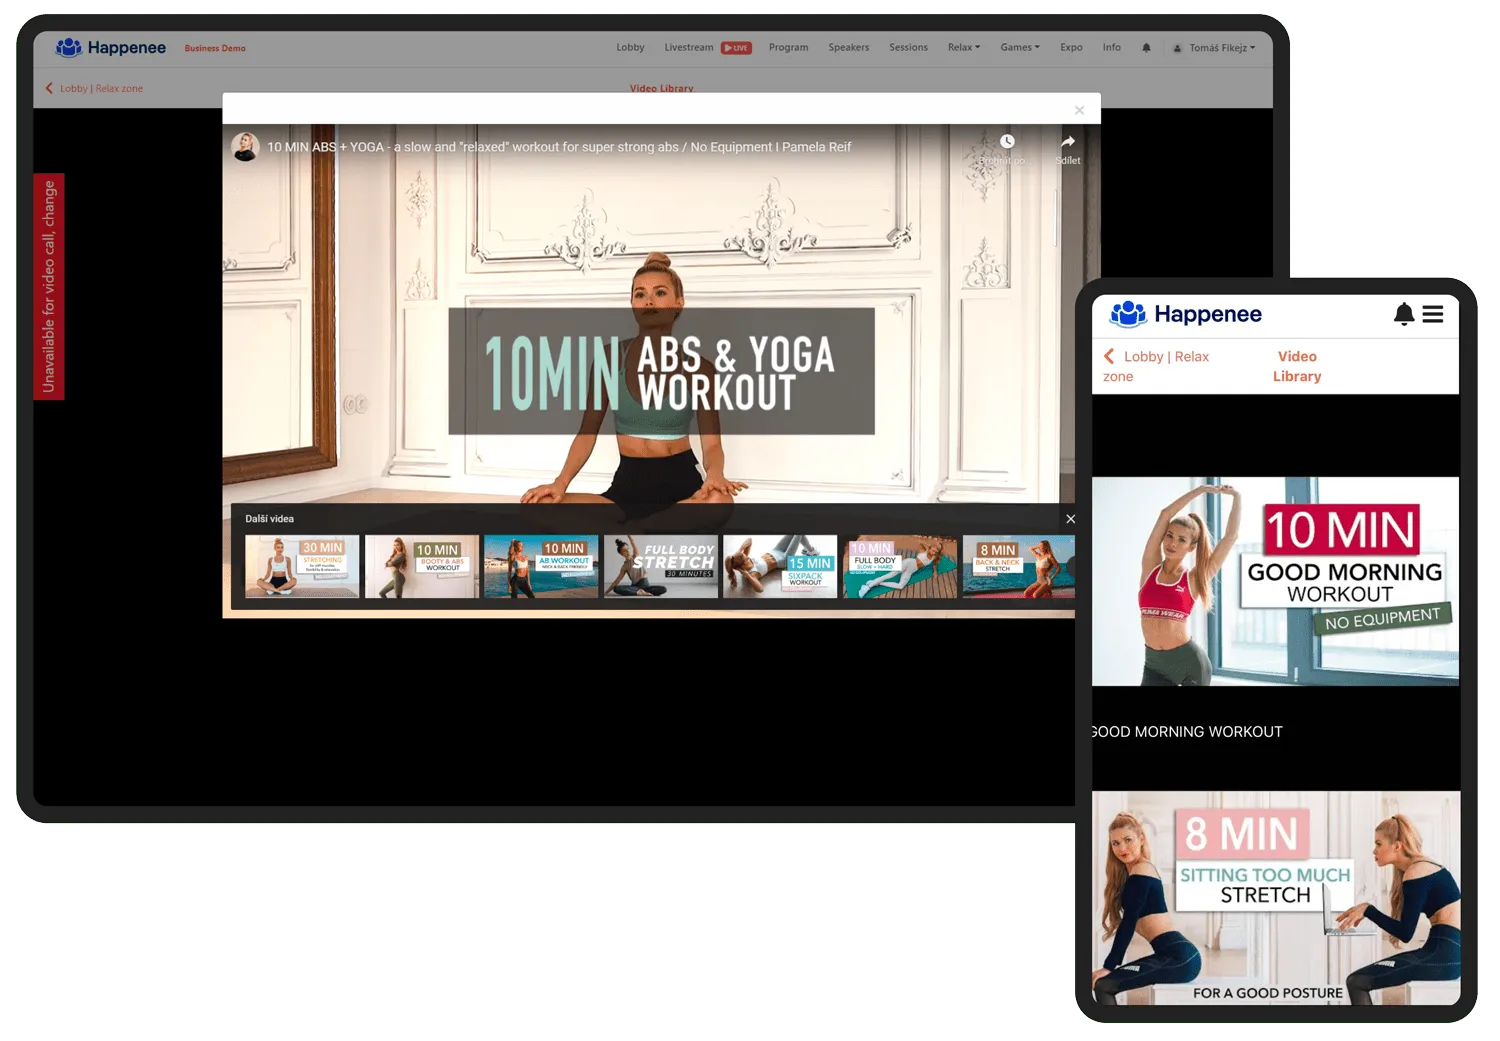Click the Video Library heading on phone
The image size is (1500, 1041).
1297,366
